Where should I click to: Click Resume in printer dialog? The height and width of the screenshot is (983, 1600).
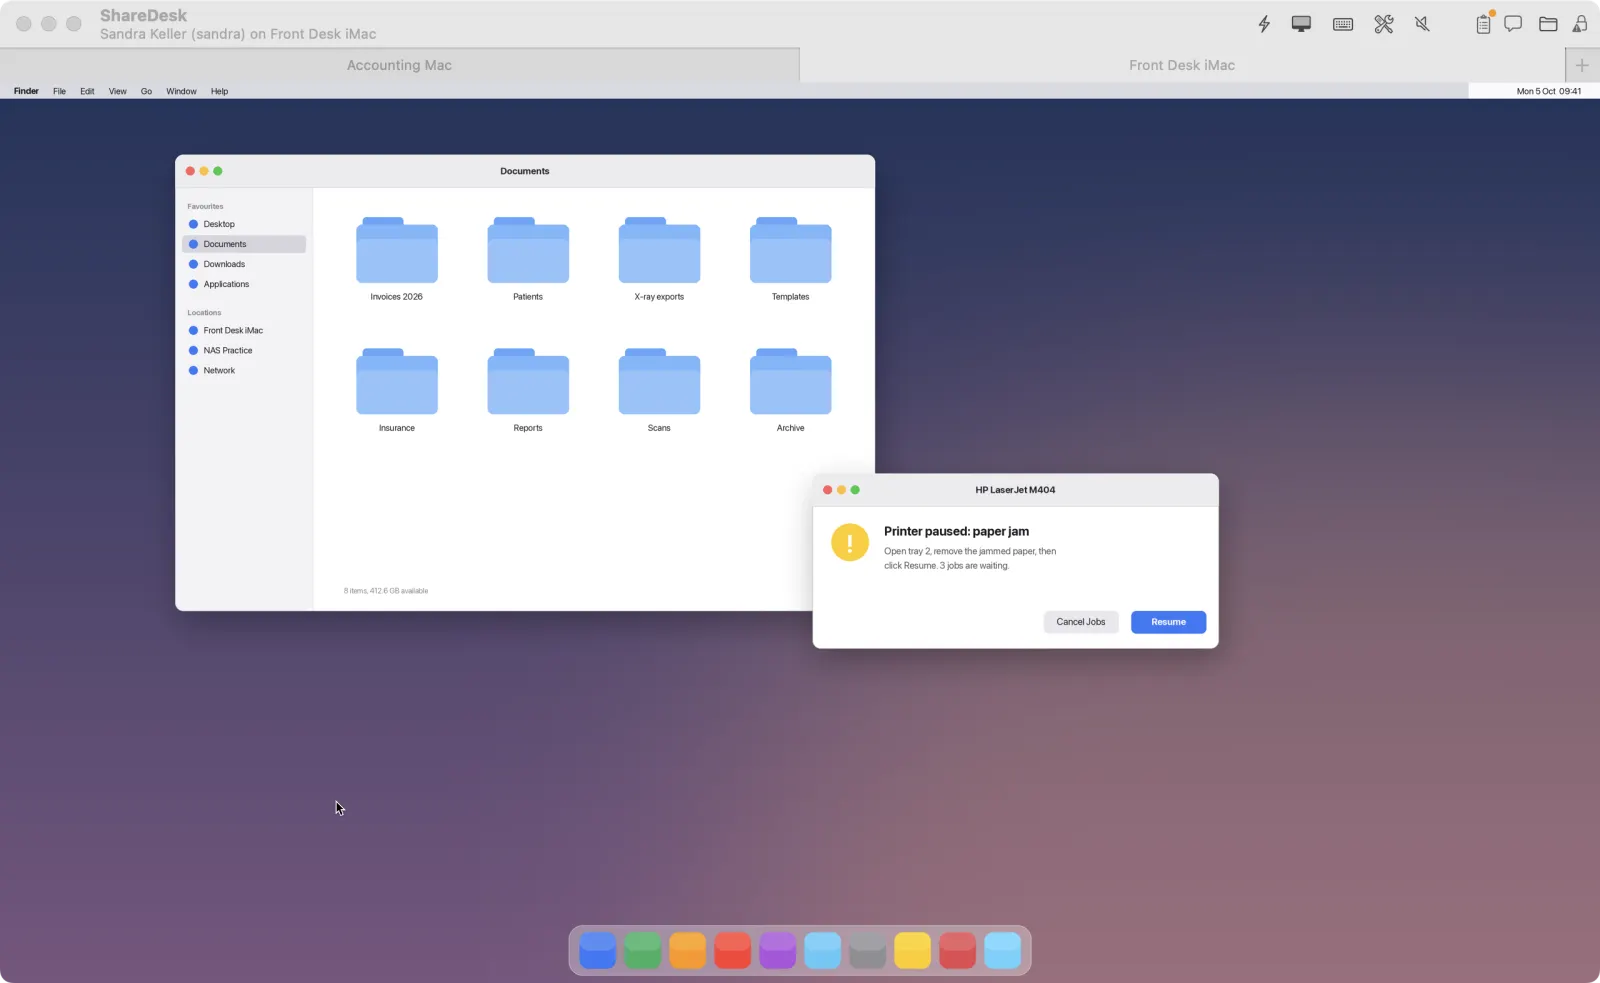[x=1168, y=622]
